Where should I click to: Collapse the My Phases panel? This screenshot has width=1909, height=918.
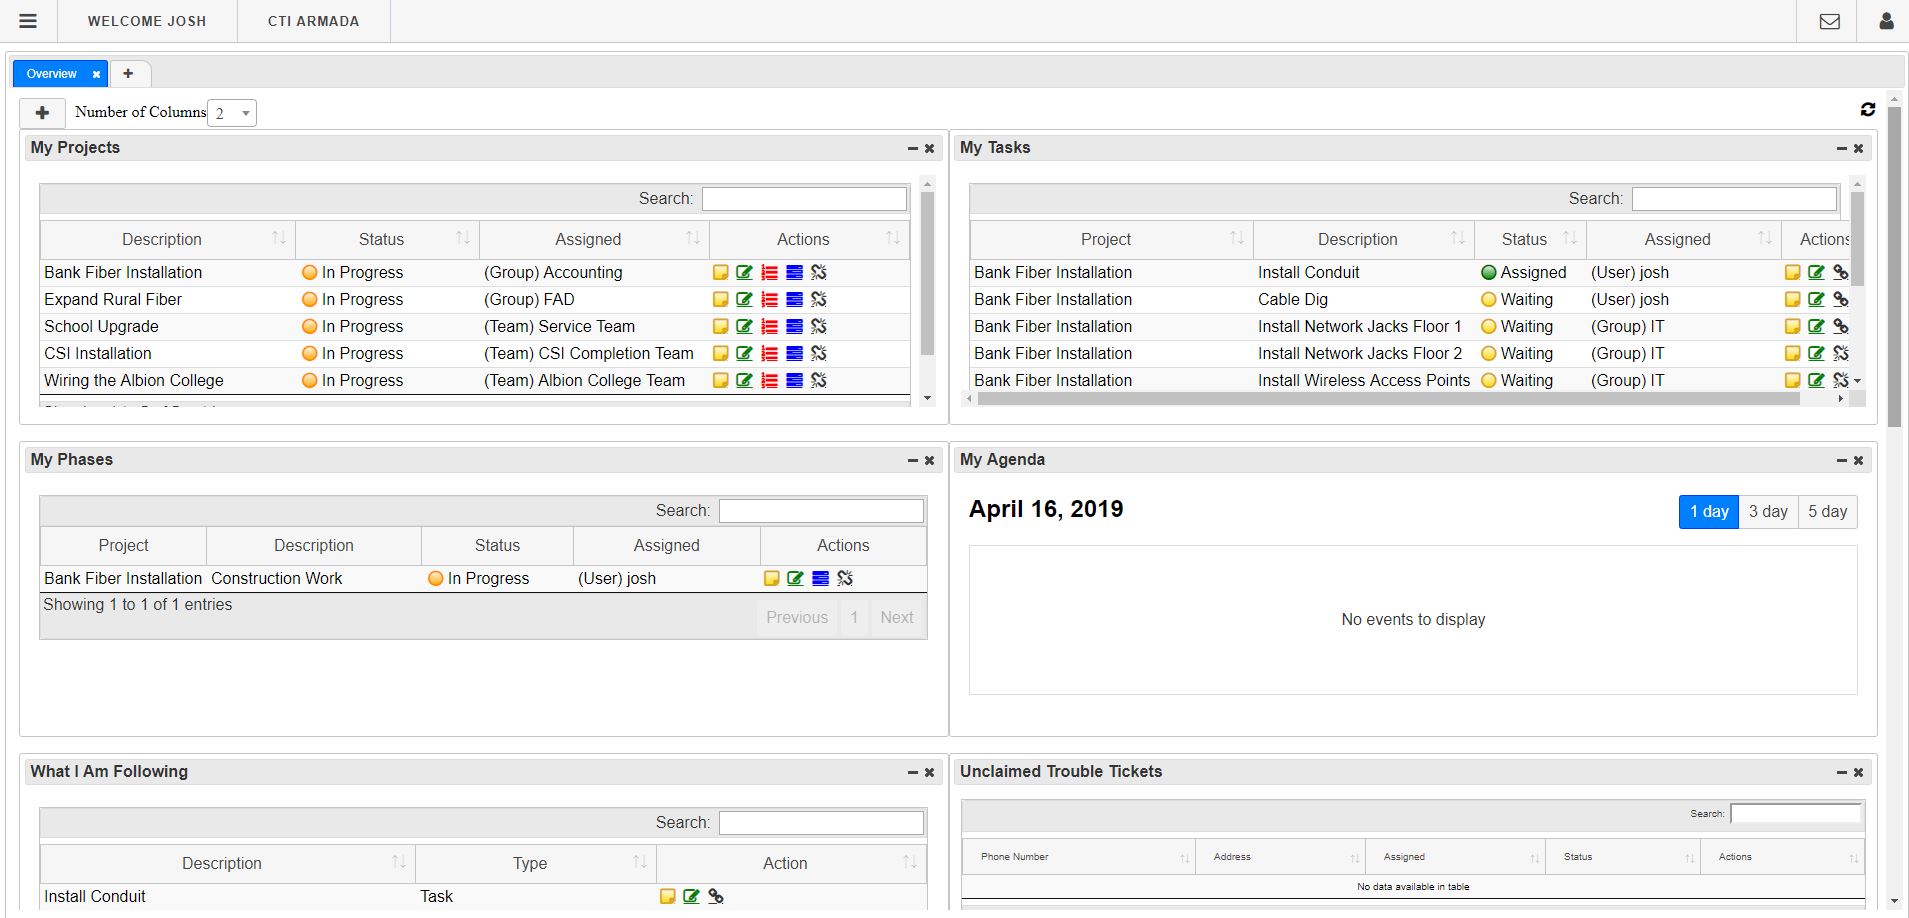(912, 460)
